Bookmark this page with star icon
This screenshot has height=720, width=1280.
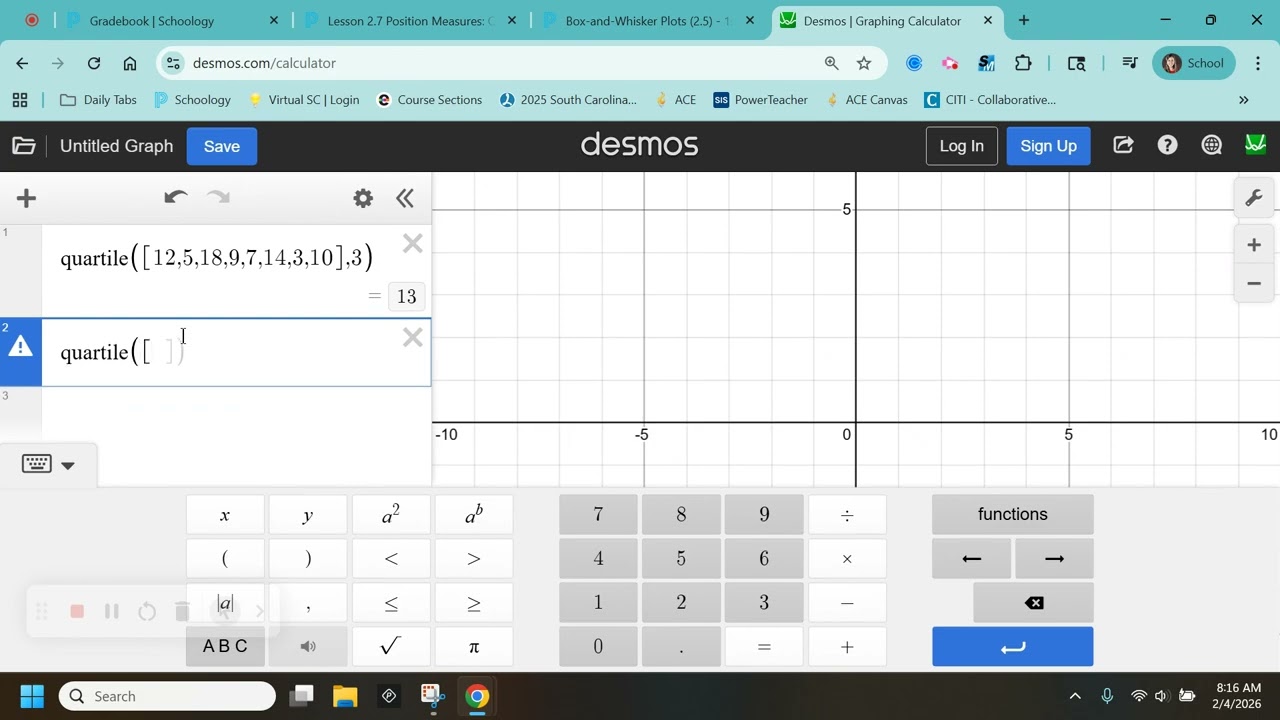864,63
